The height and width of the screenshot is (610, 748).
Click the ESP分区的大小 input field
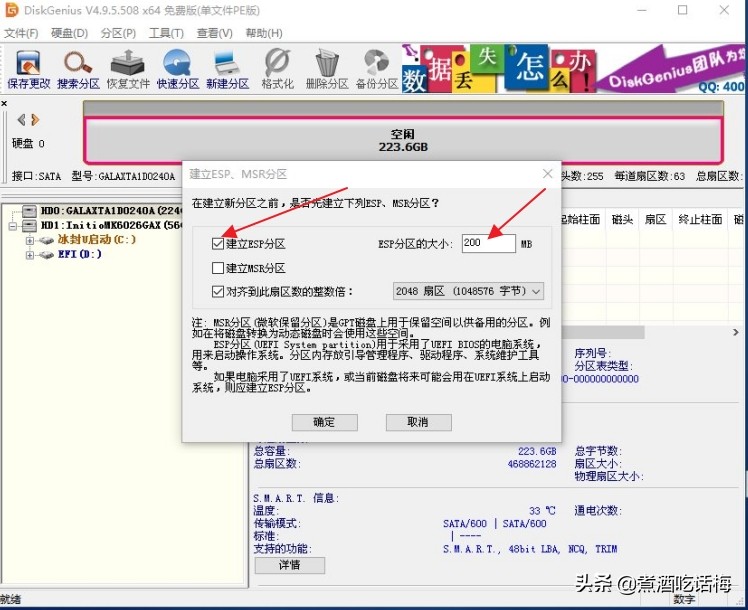[x=488, y=243]
